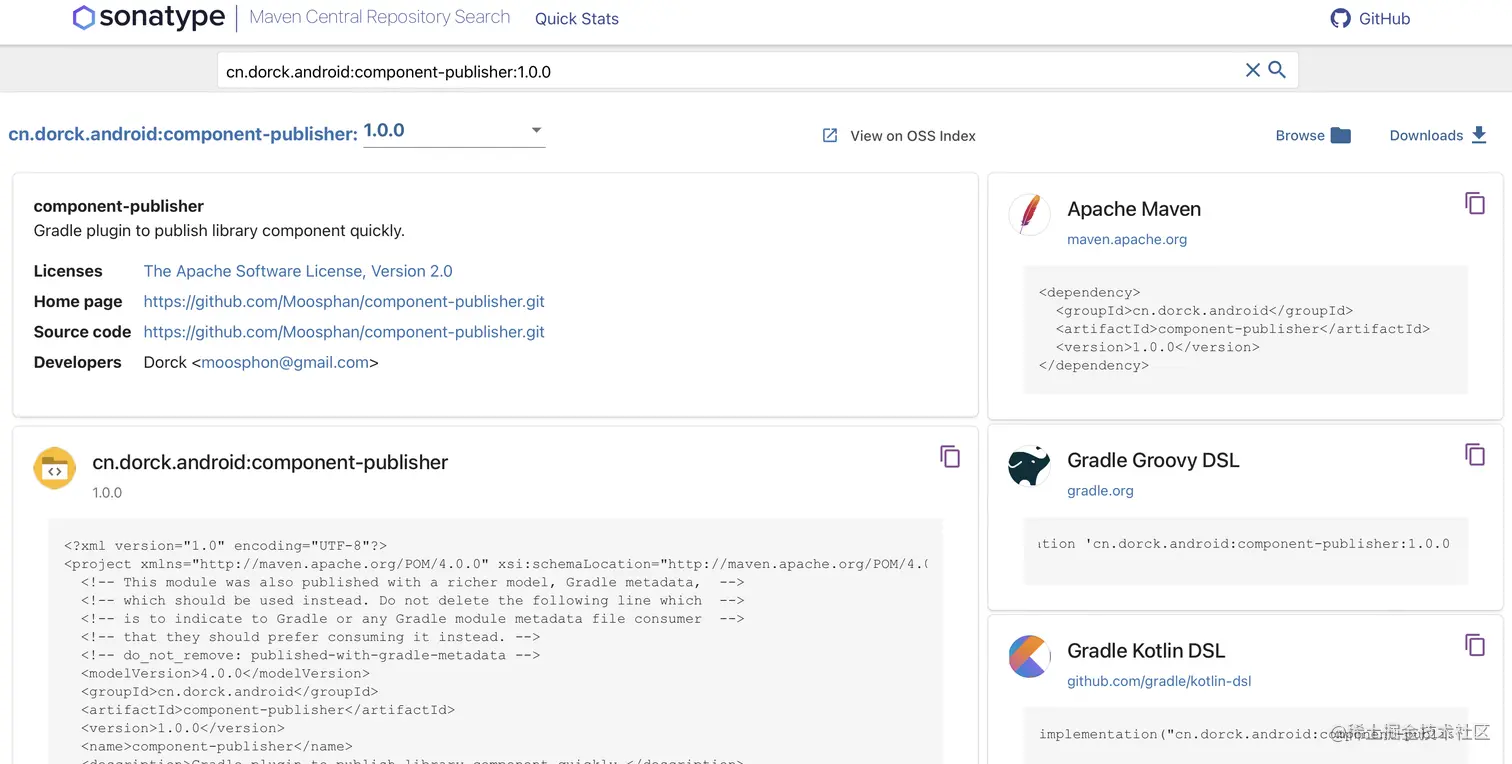Open the version 1.0.0 dropdown
The width and height of the screenshot is (1512, 764).
(x=454, y=130)
